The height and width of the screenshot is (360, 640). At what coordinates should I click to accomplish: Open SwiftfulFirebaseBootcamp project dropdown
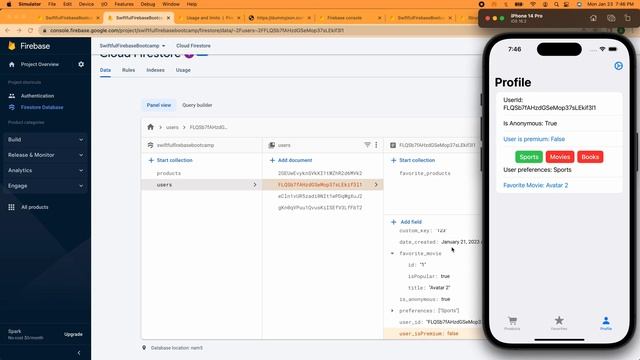coord(132,46)
